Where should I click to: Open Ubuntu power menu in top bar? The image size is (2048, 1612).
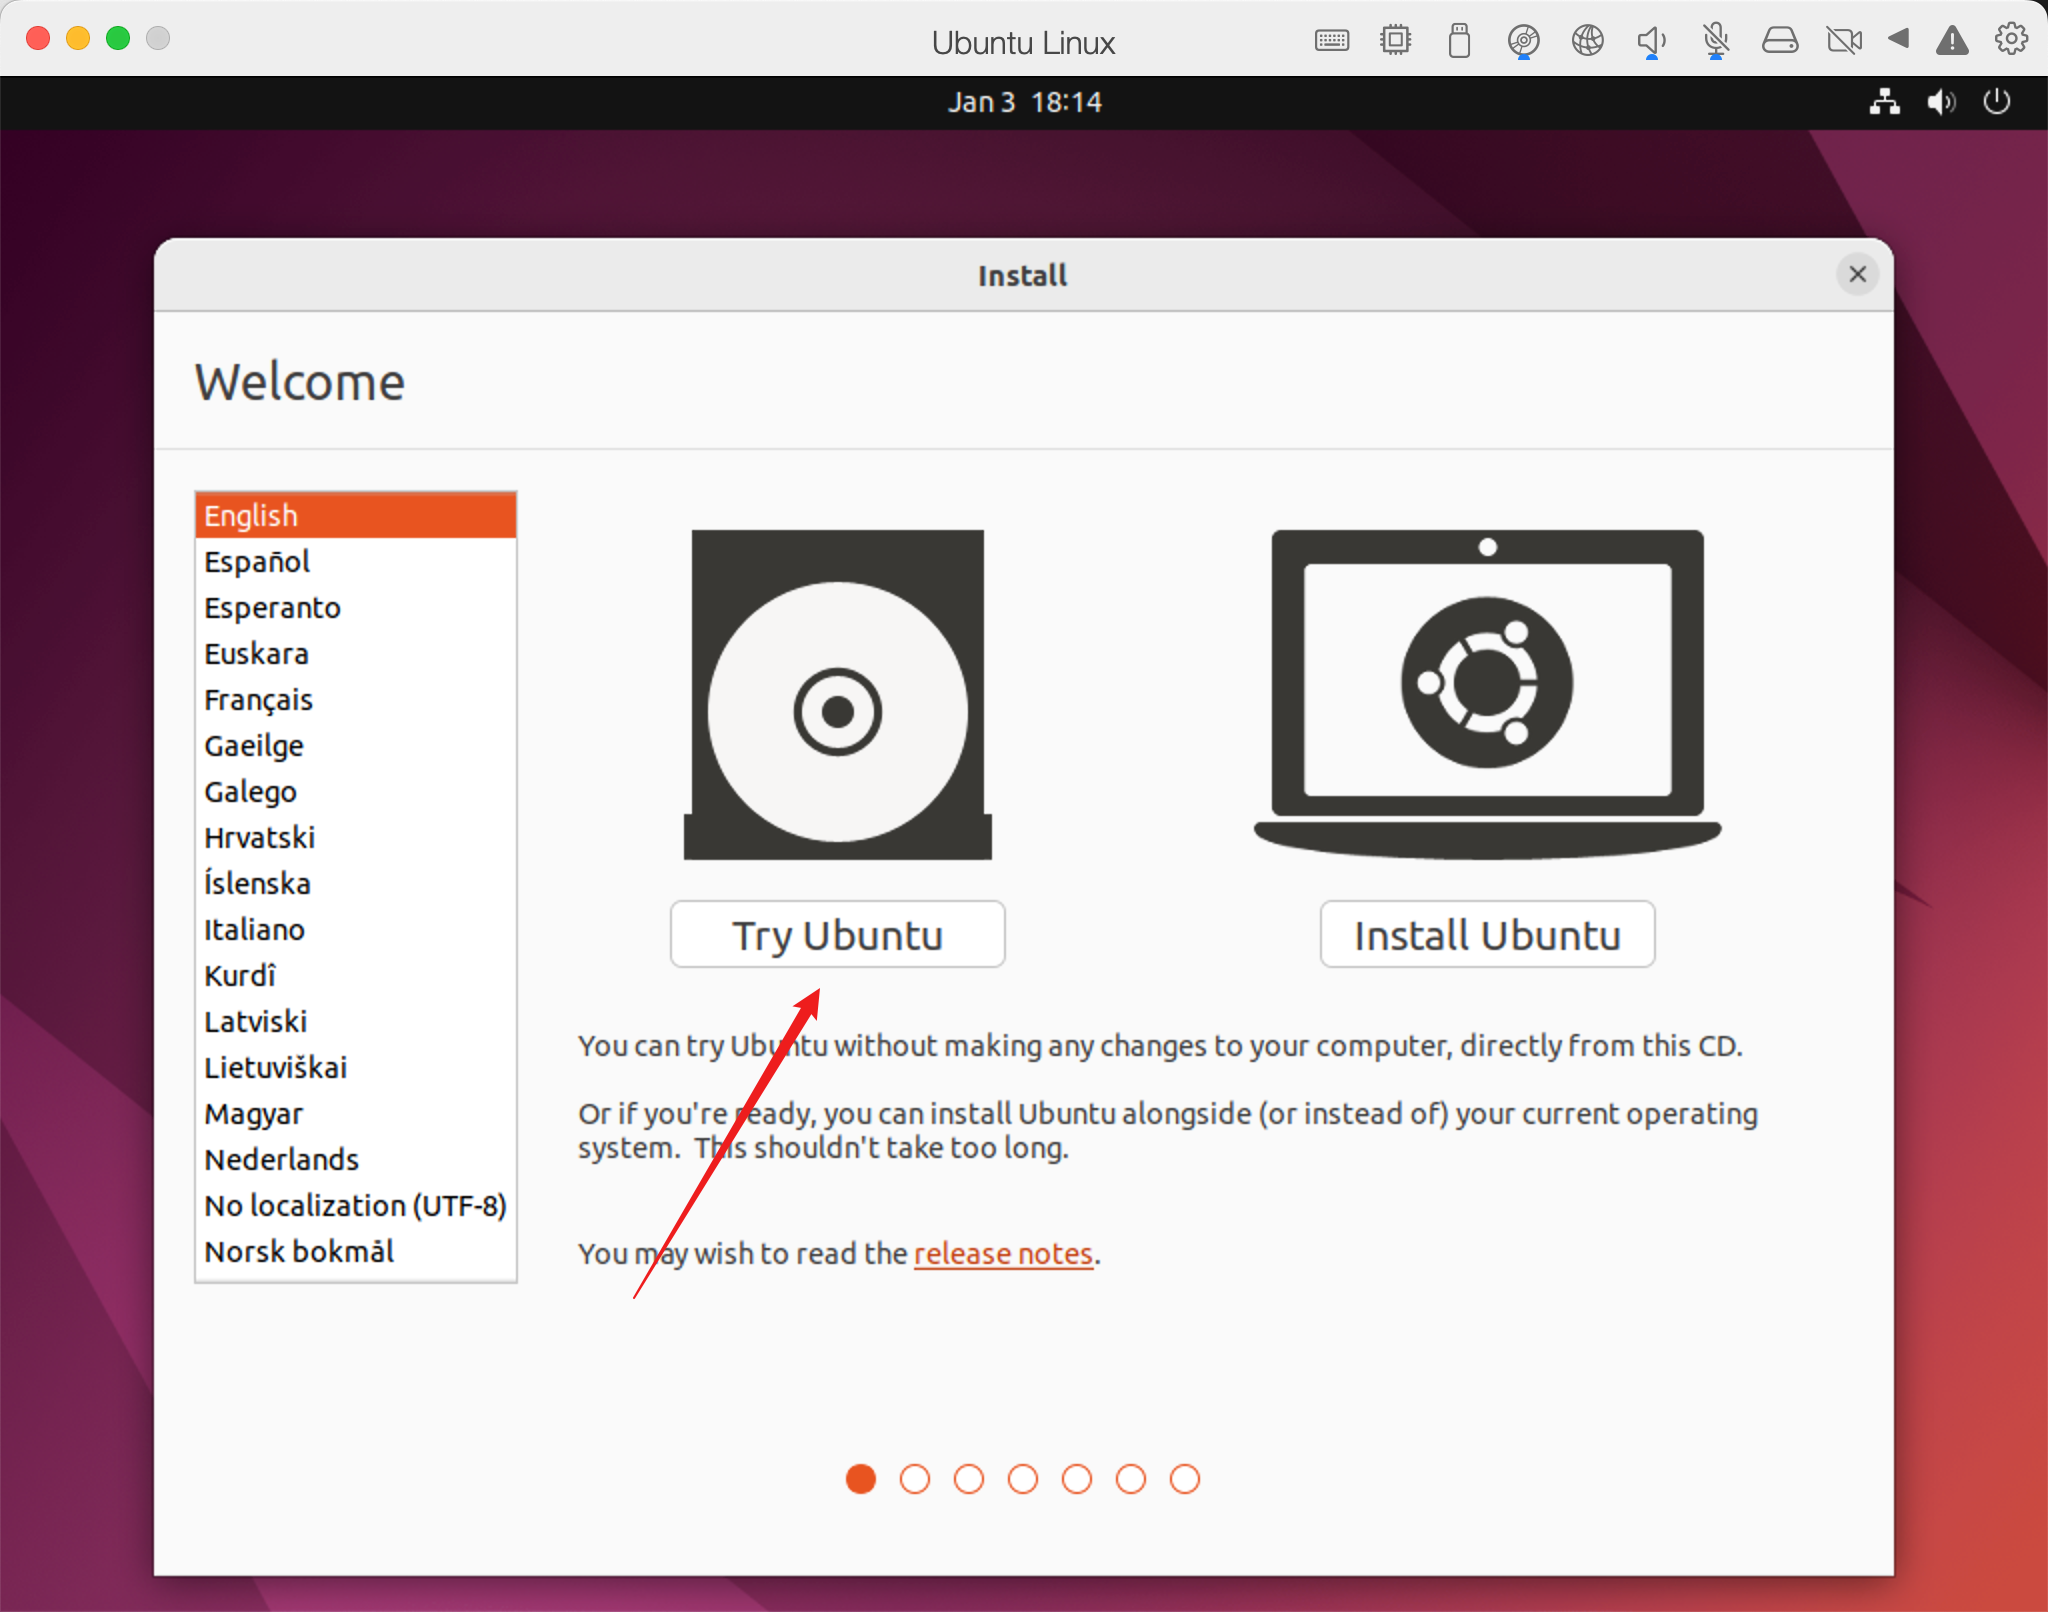point(1996,102)
